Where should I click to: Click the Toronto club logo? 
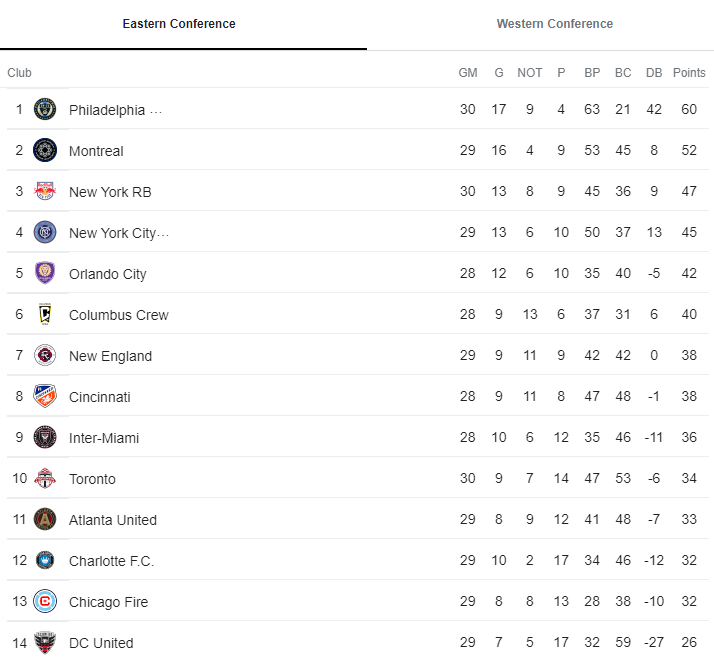tap(45, 478)
